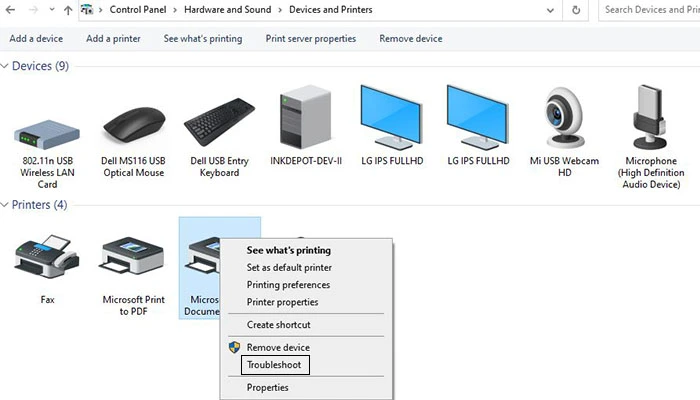
Task: Open chevron after Control Panel breadcrumb
Action: point(175,10)
